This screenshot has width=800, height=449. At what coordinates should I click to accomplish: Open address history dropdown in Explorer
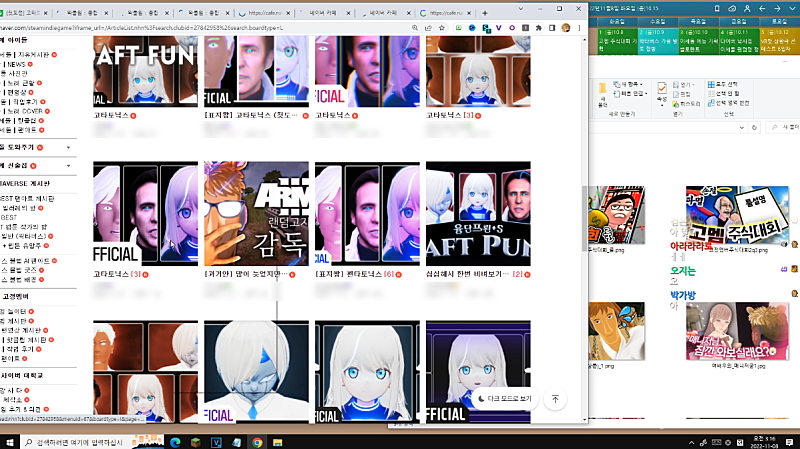(x=741, y=128)
